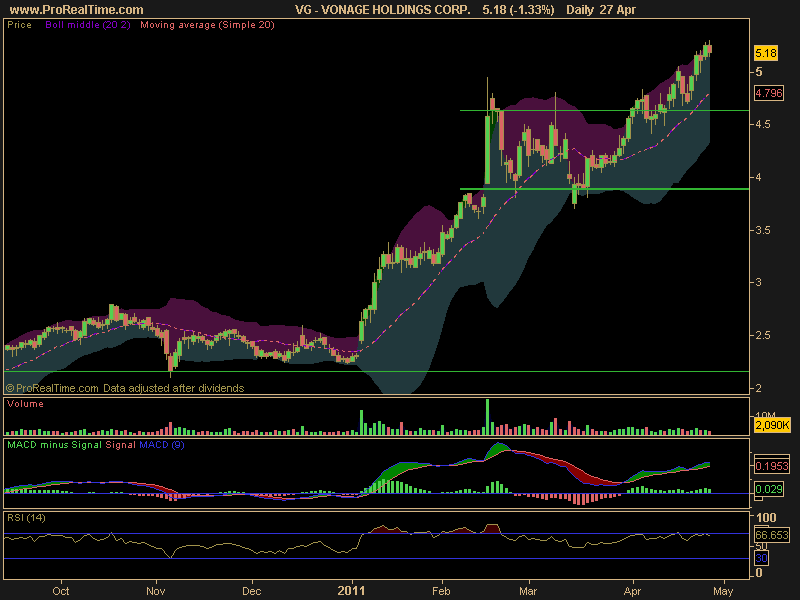The height and width of the screenshot is (600, 800).
Task: Click the 3.5 price axis label
Action: 763,231
